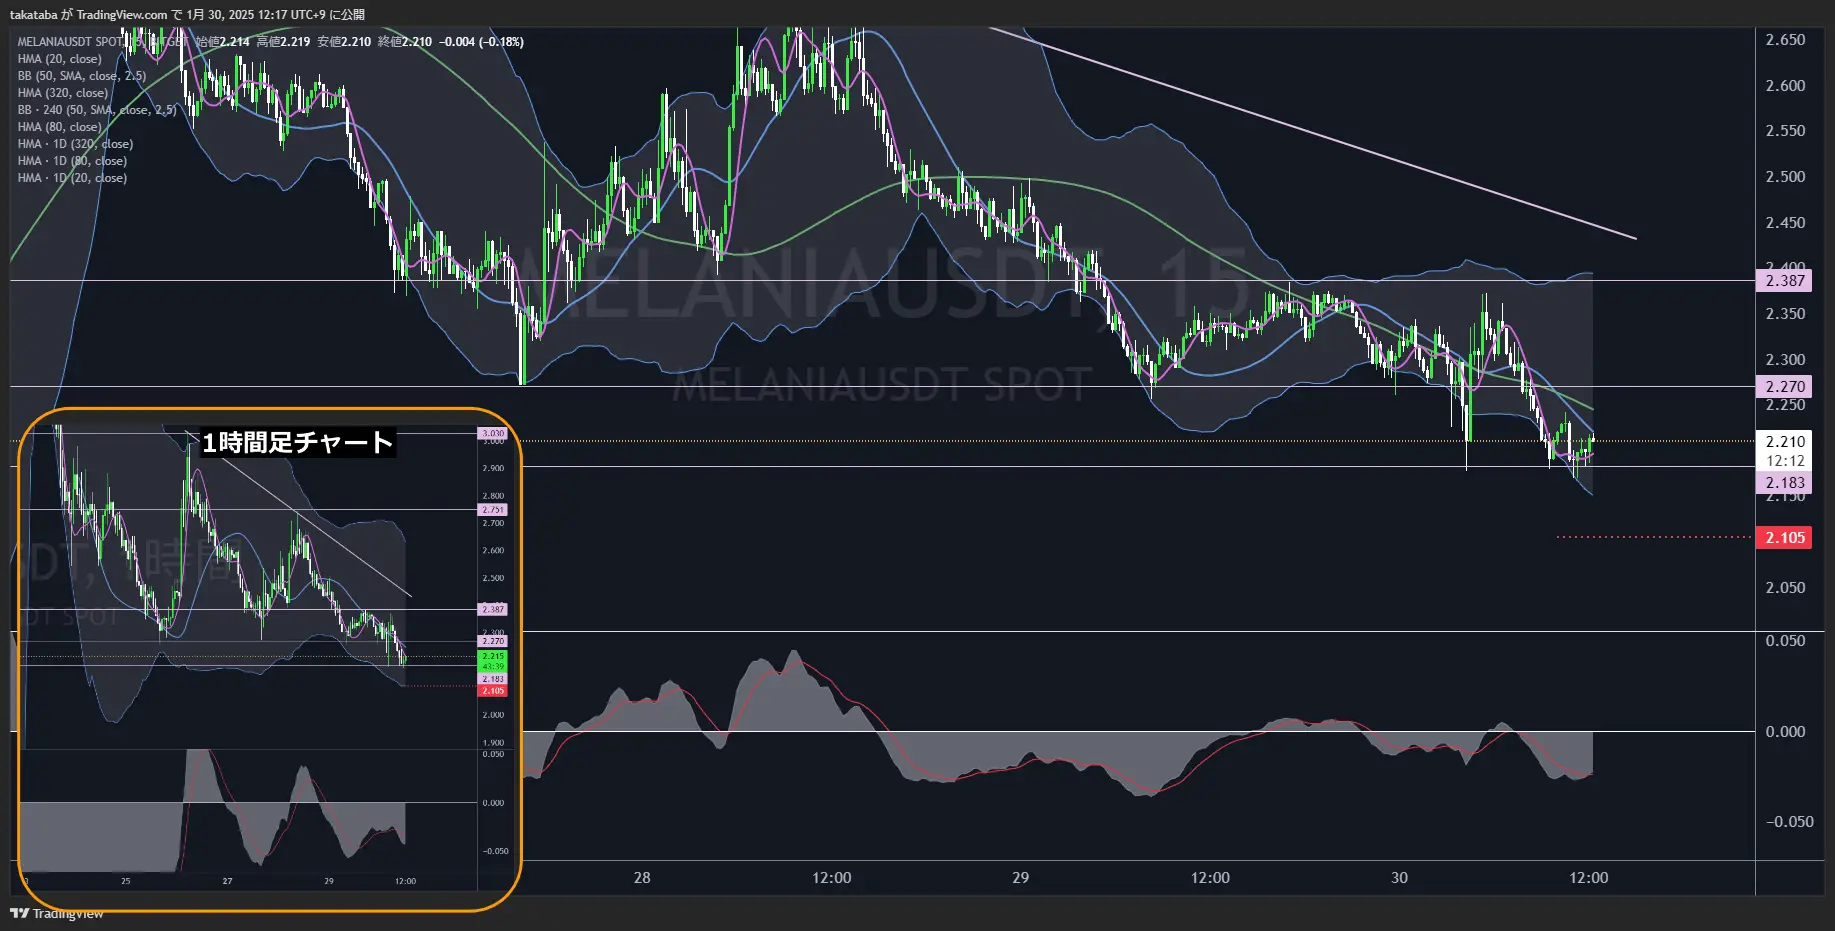
Task: Click date label 27 on the inset chart axis
Action: pos(227,881)
